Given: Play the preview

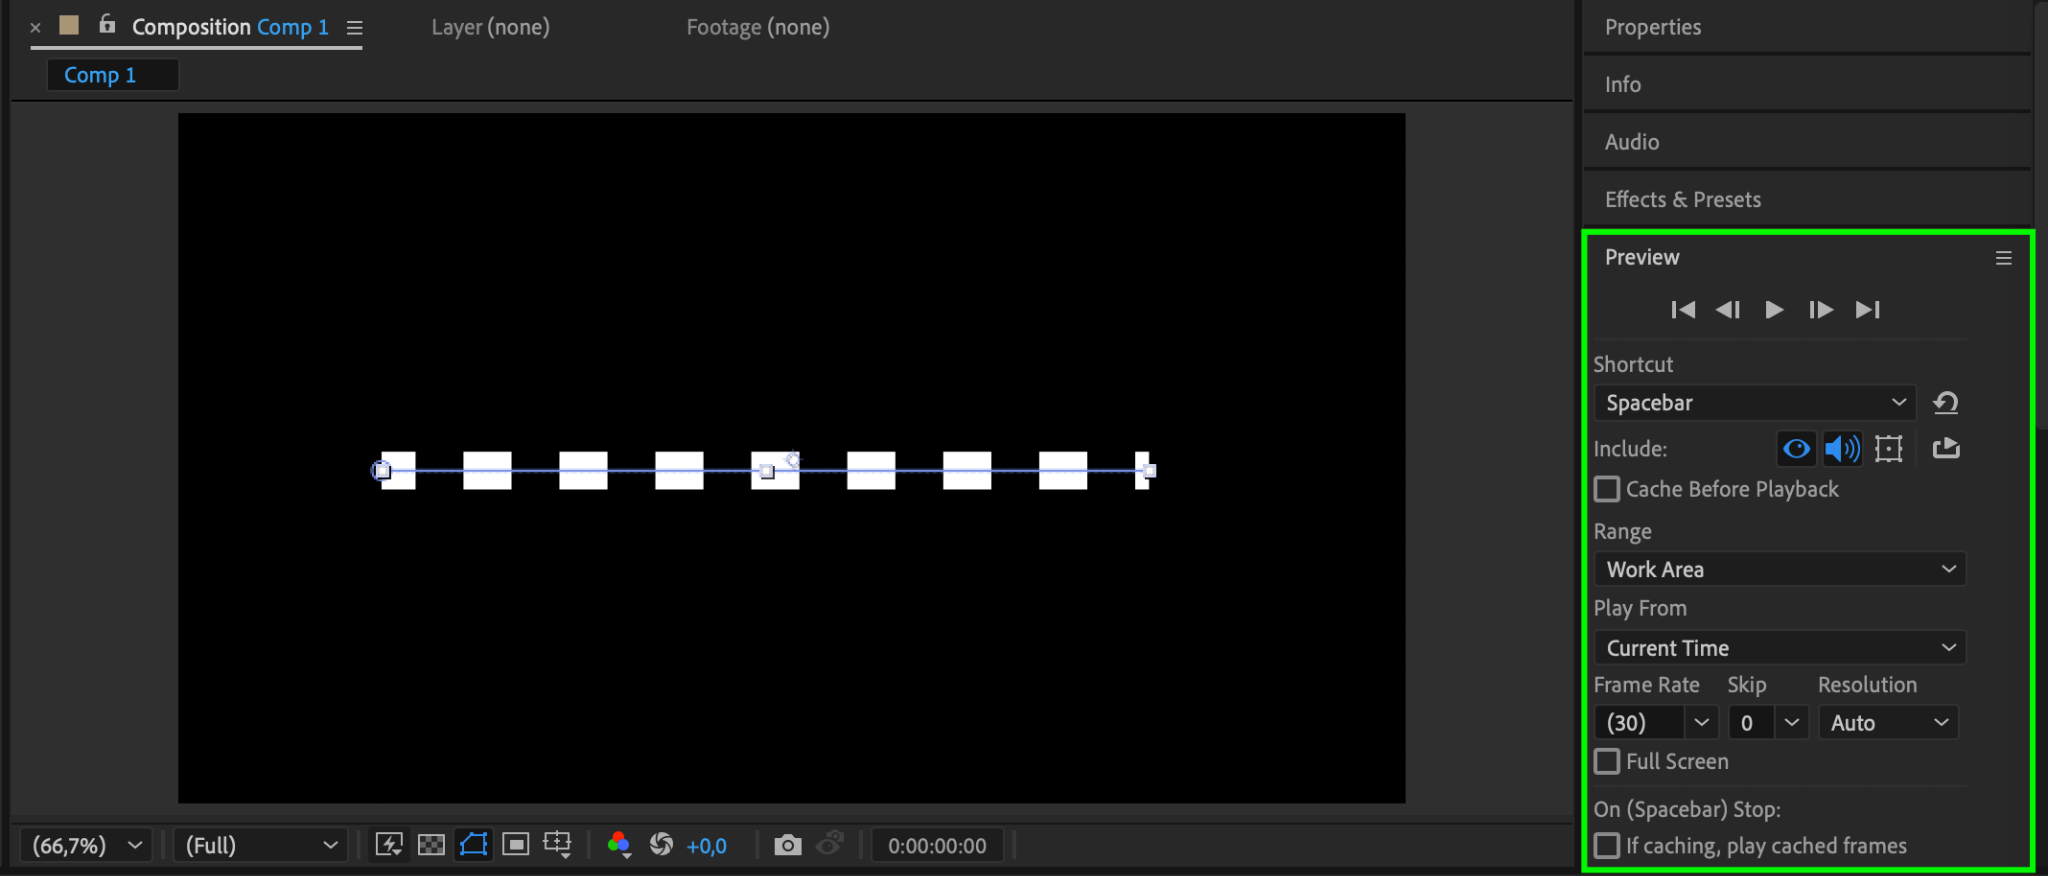Looking at the screenshot, I should coord(1774,310).
